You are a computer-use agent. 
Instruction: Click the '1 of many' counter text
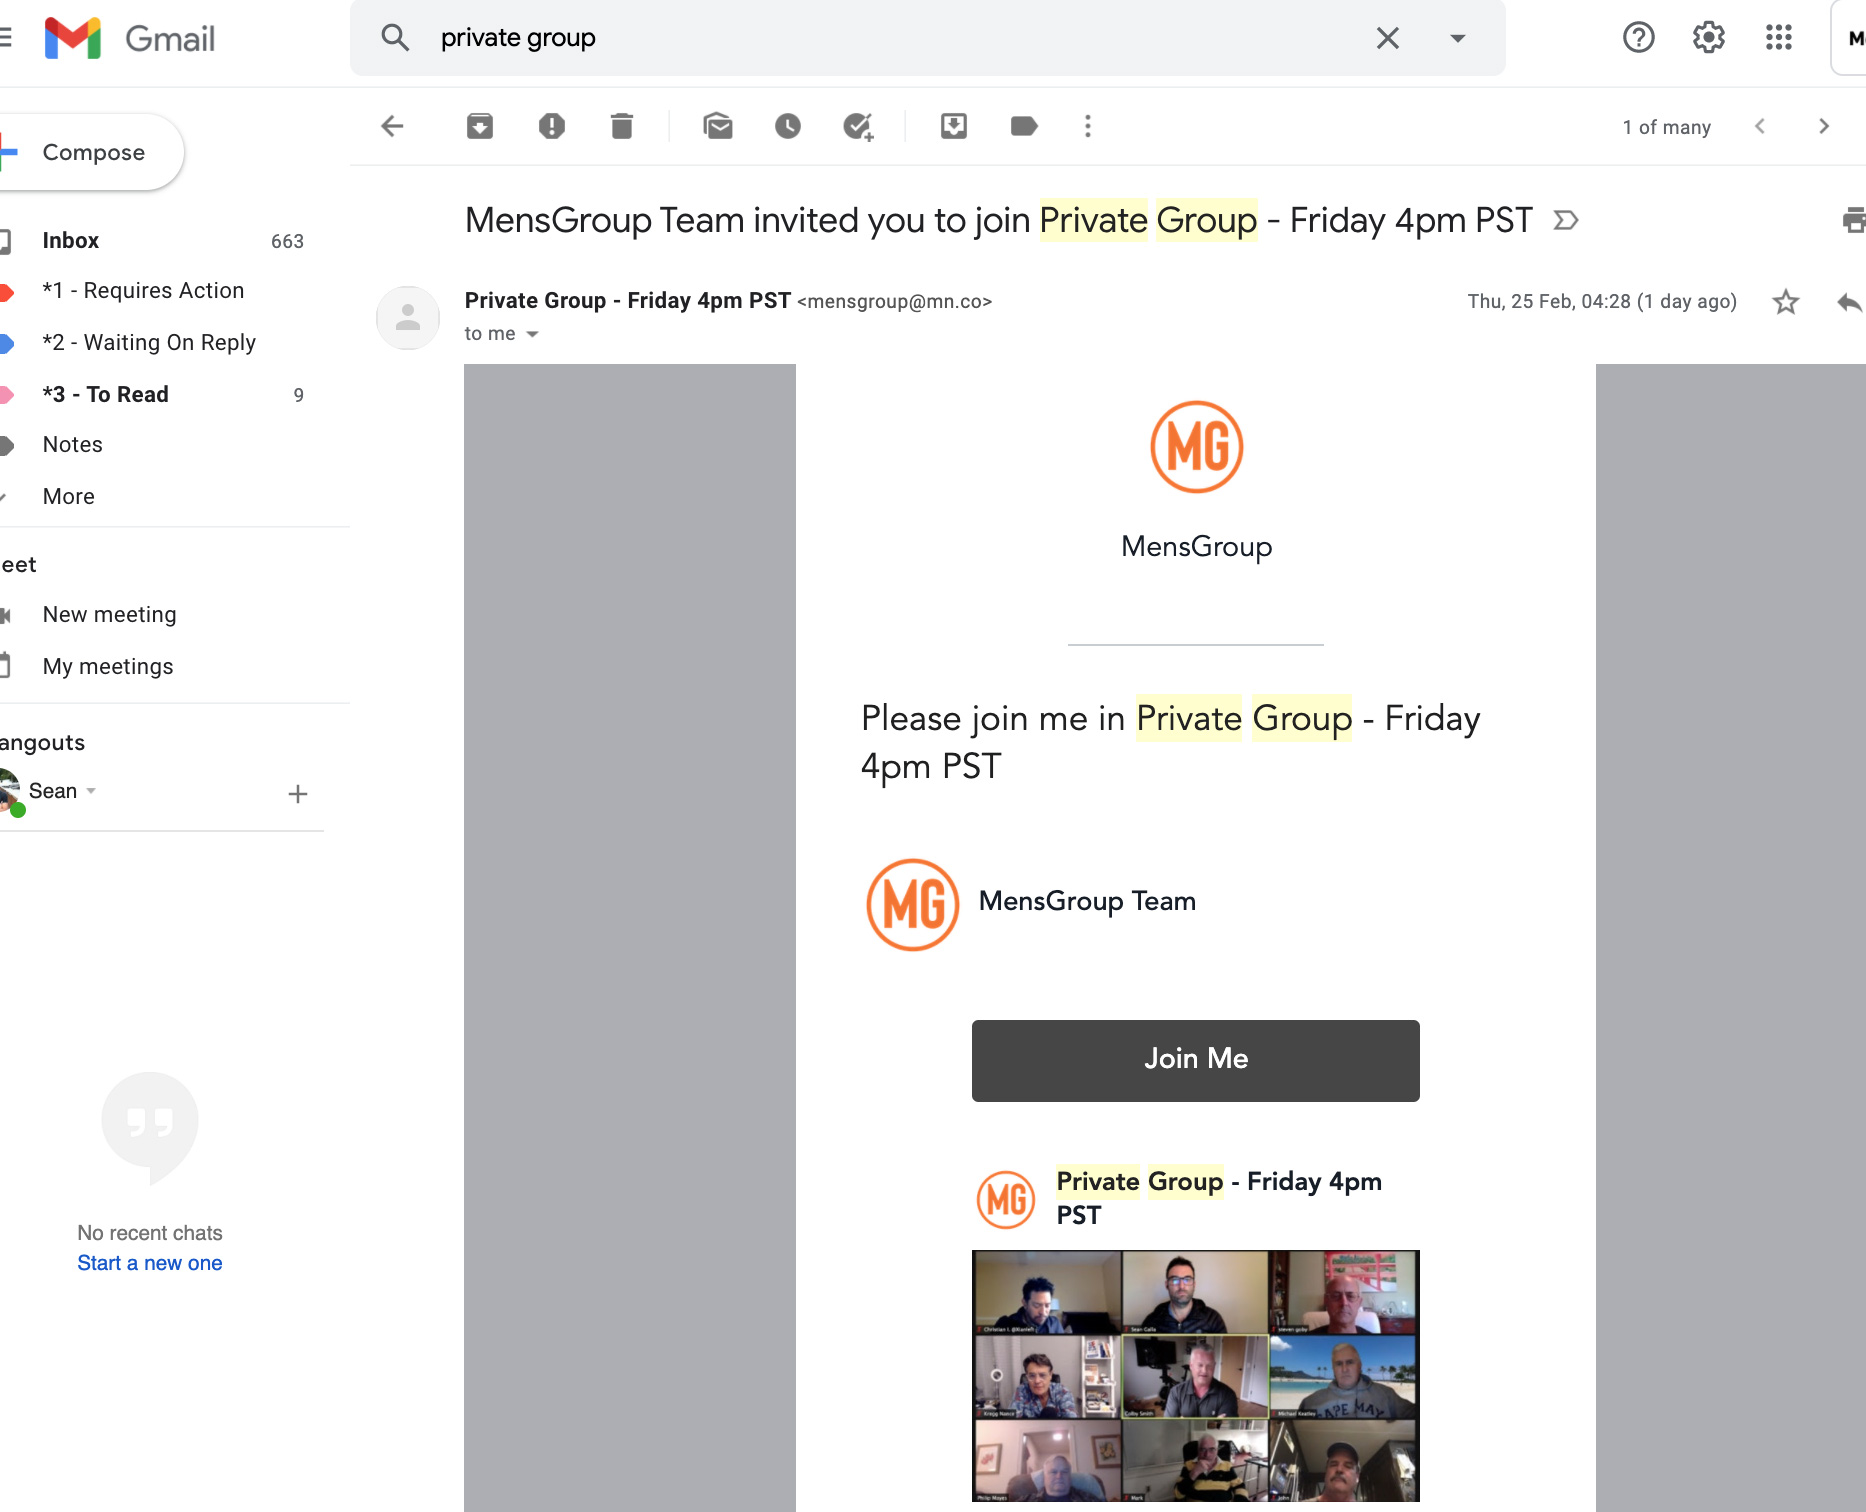(x=1667, y=127)
